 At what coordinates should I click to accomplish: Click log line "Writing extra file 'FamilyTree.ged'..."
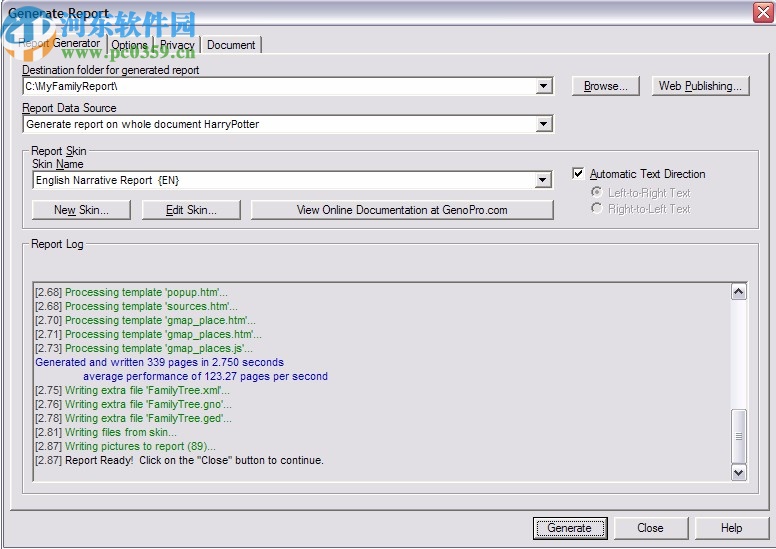(x=133, y=418)
